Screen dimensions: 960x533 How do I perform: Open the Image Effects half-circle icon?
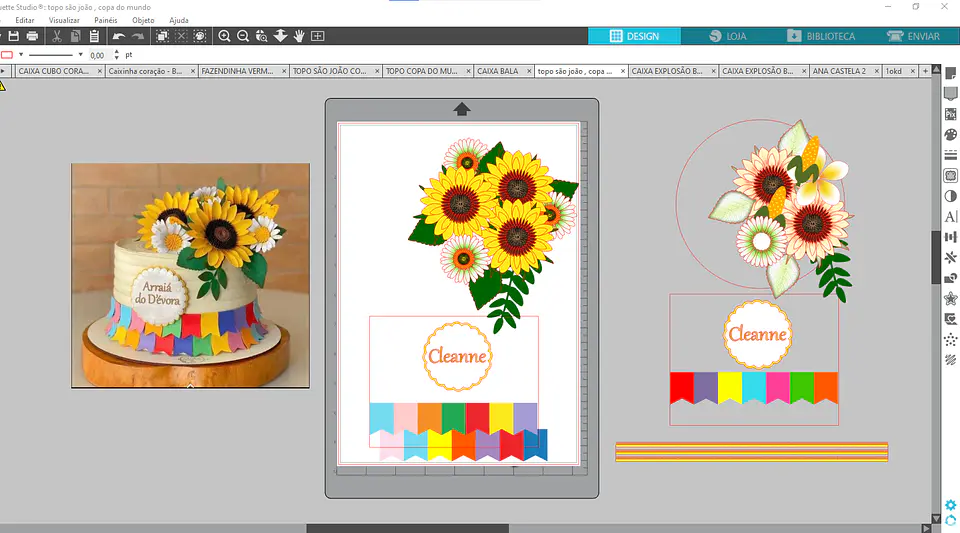point(950,196)
